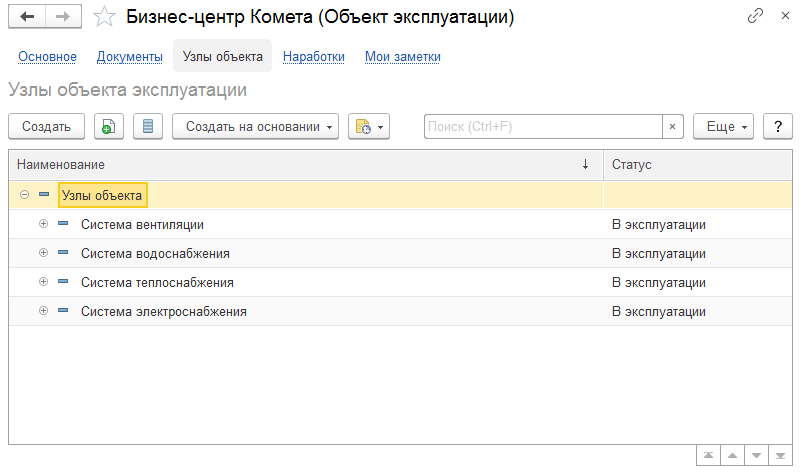Screen dimensions: 807x475
Task: Collapse the Узлы объекта root node
Action: click(x=24, y=195)
